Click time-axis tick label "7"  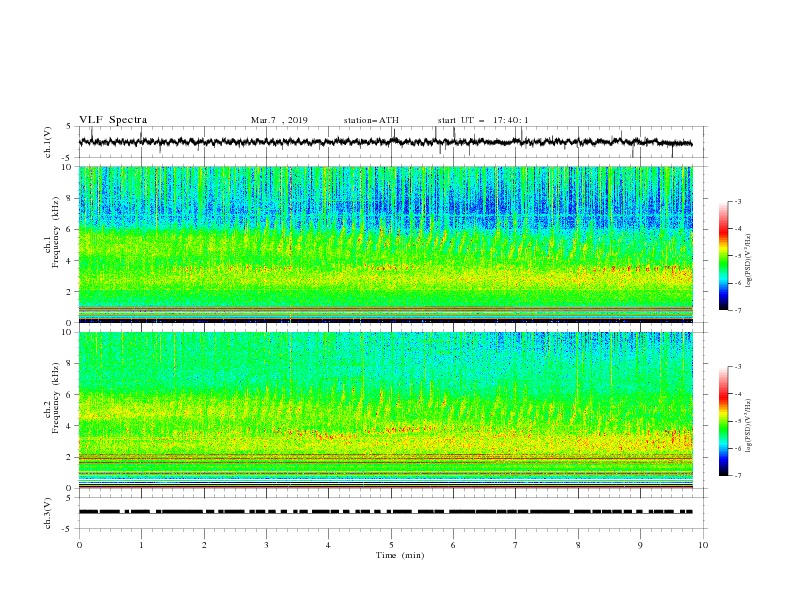click(x=516, y=545)
